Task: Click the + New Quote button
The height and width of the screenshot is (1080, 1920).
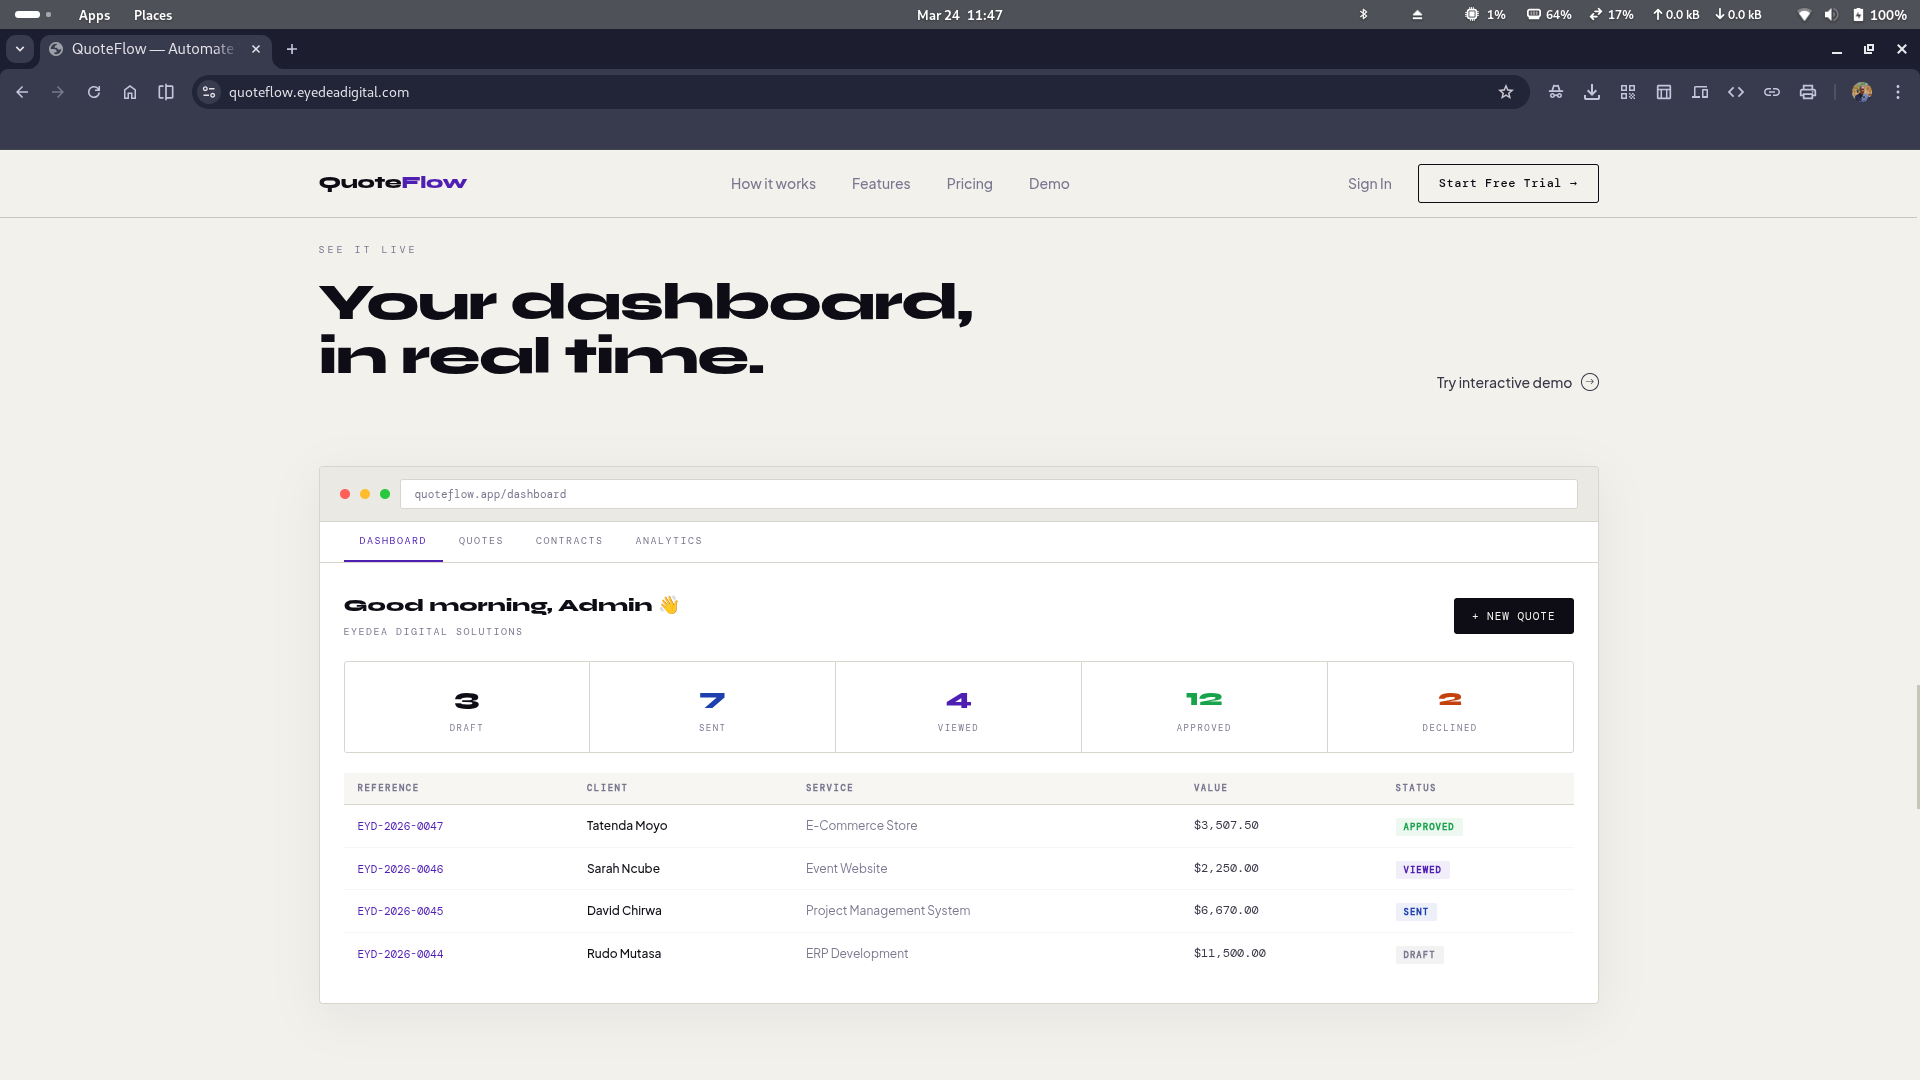Action: 1513,616
